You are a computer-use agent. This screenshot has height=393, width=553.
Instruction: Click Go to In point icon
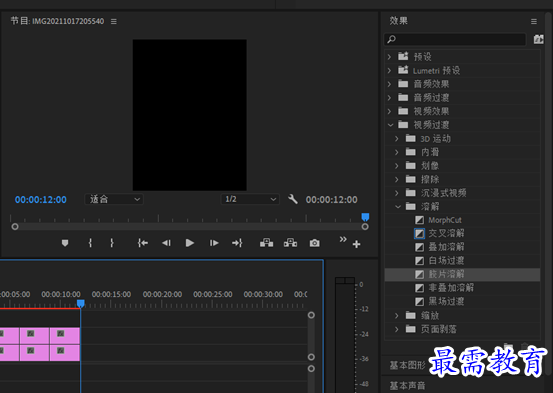[143, 243]
